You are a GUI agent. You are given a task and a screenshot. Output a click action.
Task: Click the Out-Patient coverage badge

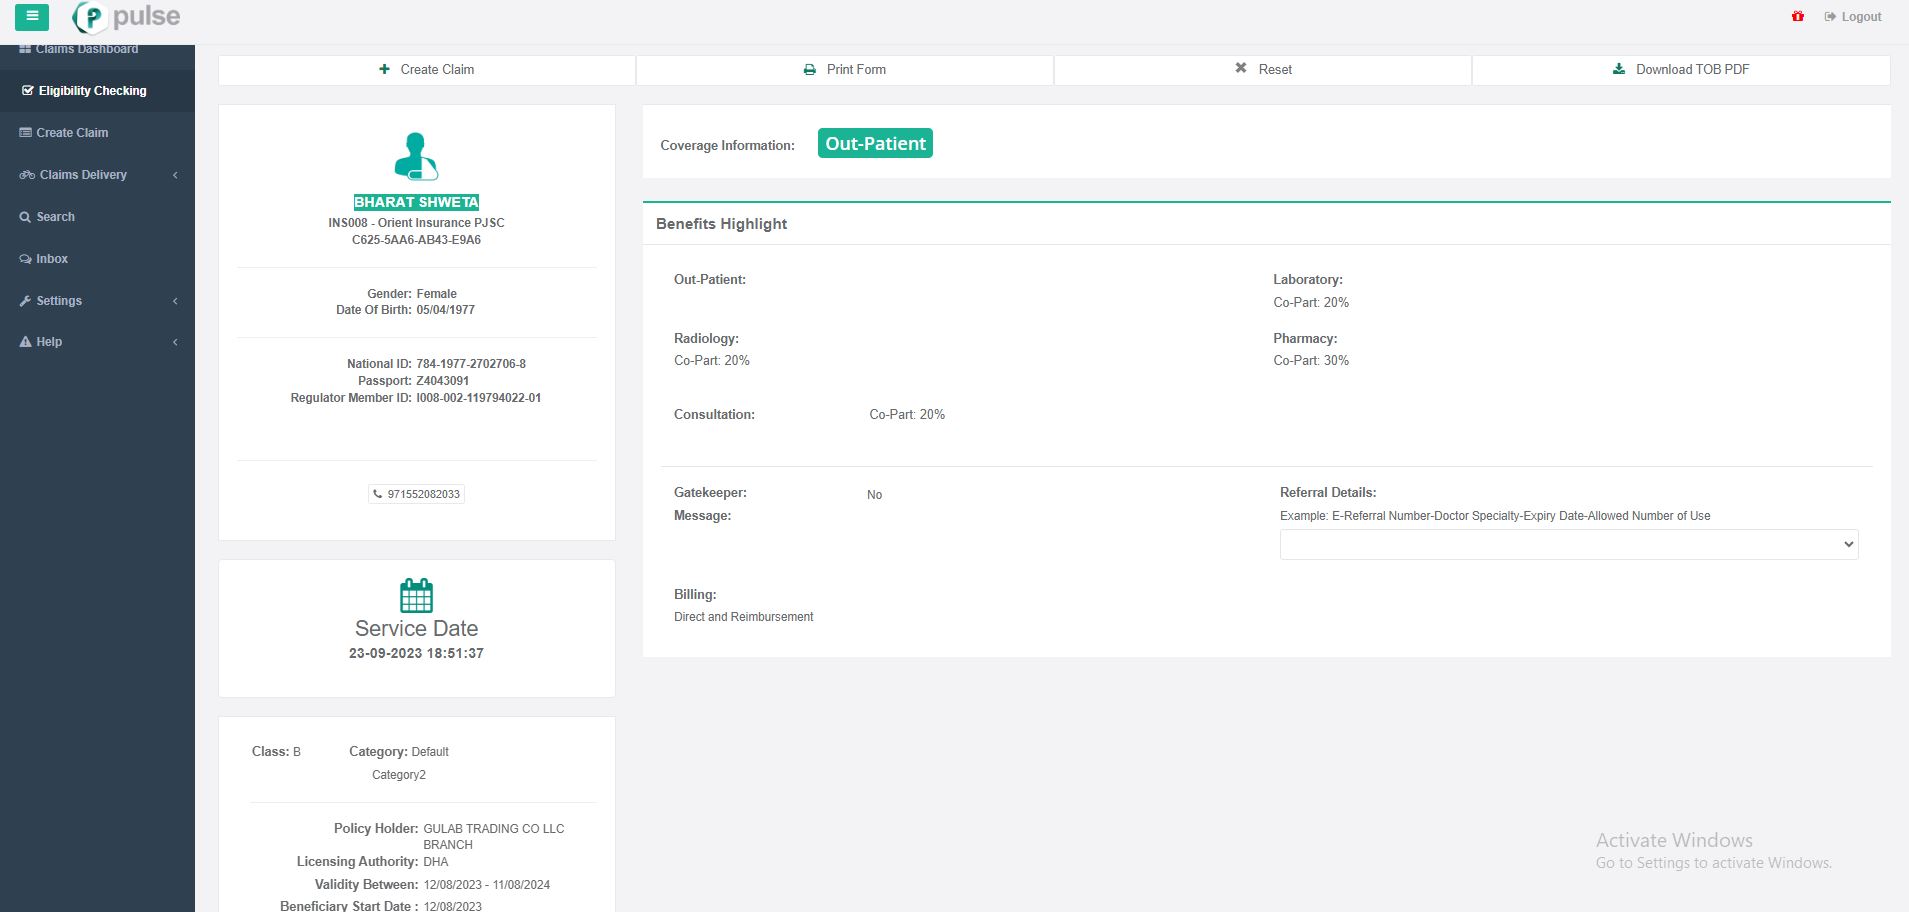pyautogui.click(x=875, y=144)
